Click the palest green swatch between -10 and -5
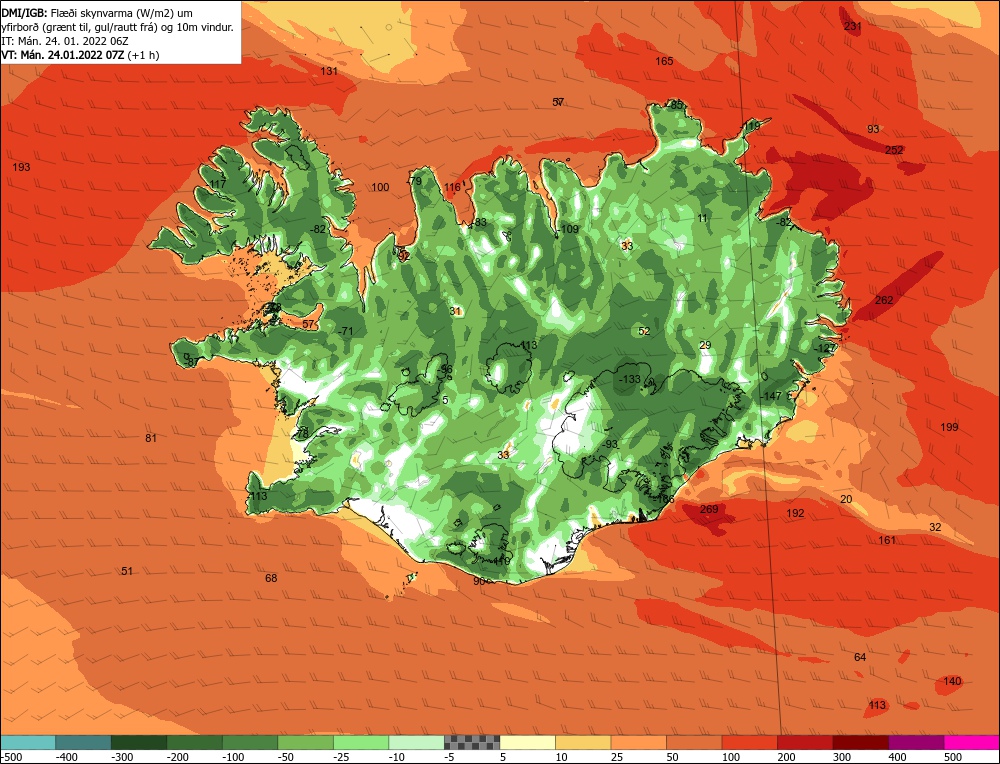The width and height of the screenshot is (1000, 764). click(x=416, y=742)
